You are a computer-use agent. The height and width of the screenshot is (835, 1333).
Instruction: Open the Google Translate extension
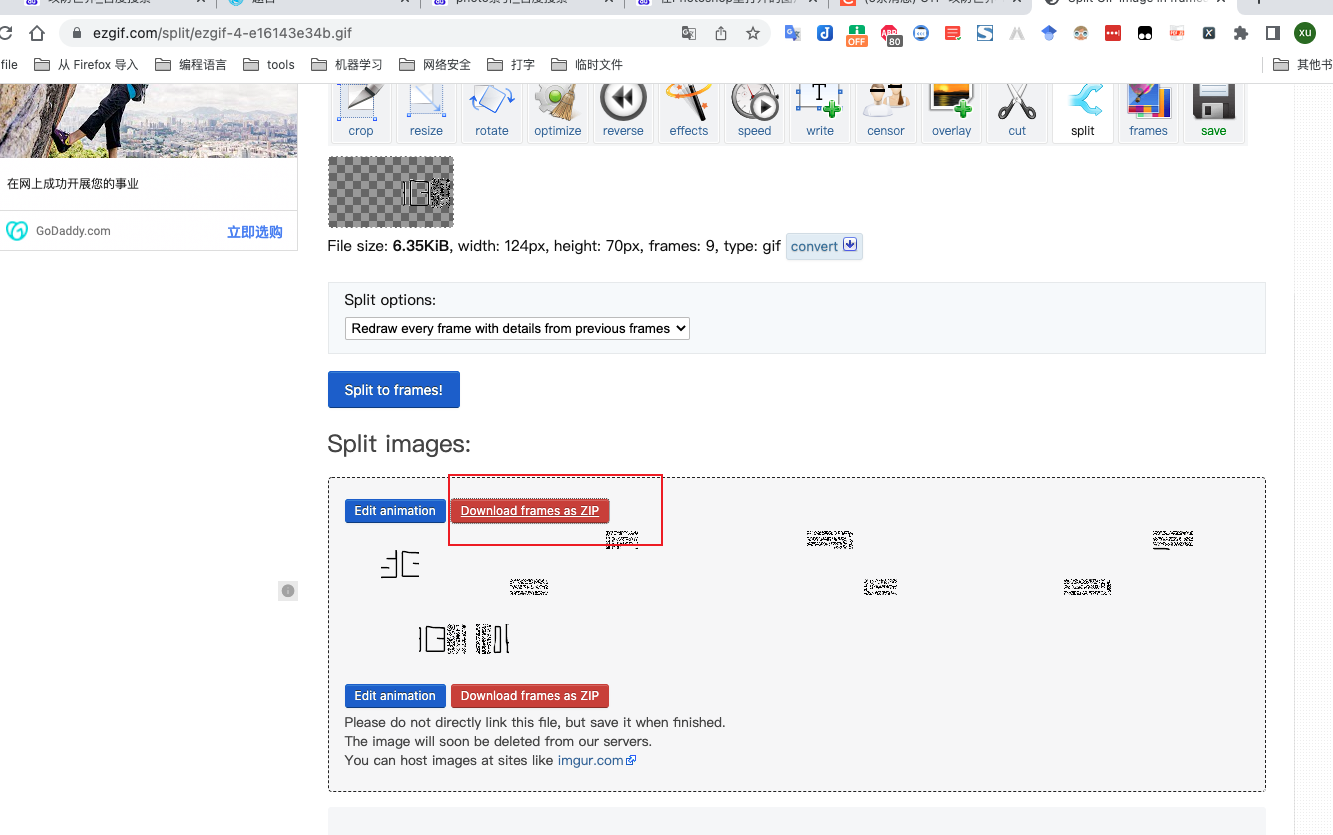click(792, 33)
